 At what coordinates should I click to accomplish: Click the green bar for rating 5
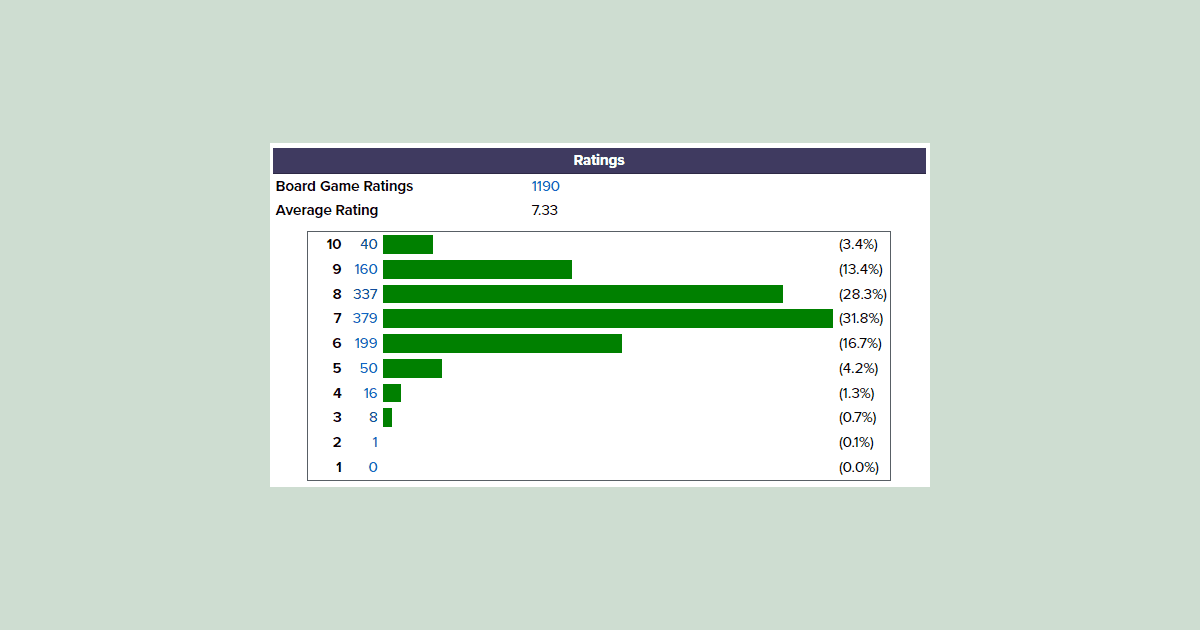click(412, 368)
